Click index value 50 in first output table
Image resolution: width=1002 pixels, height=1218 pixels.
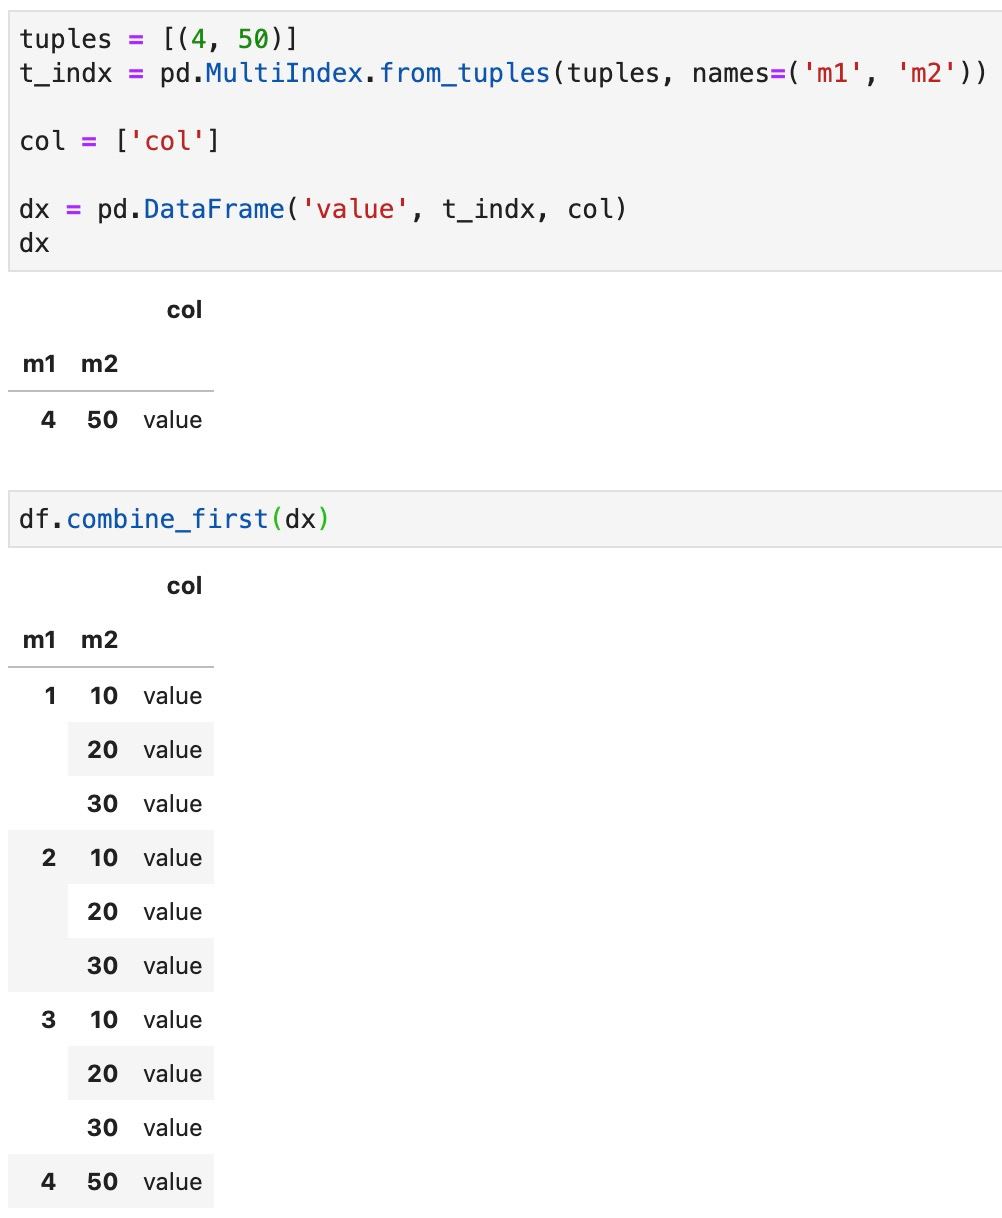tap(102, 420)
